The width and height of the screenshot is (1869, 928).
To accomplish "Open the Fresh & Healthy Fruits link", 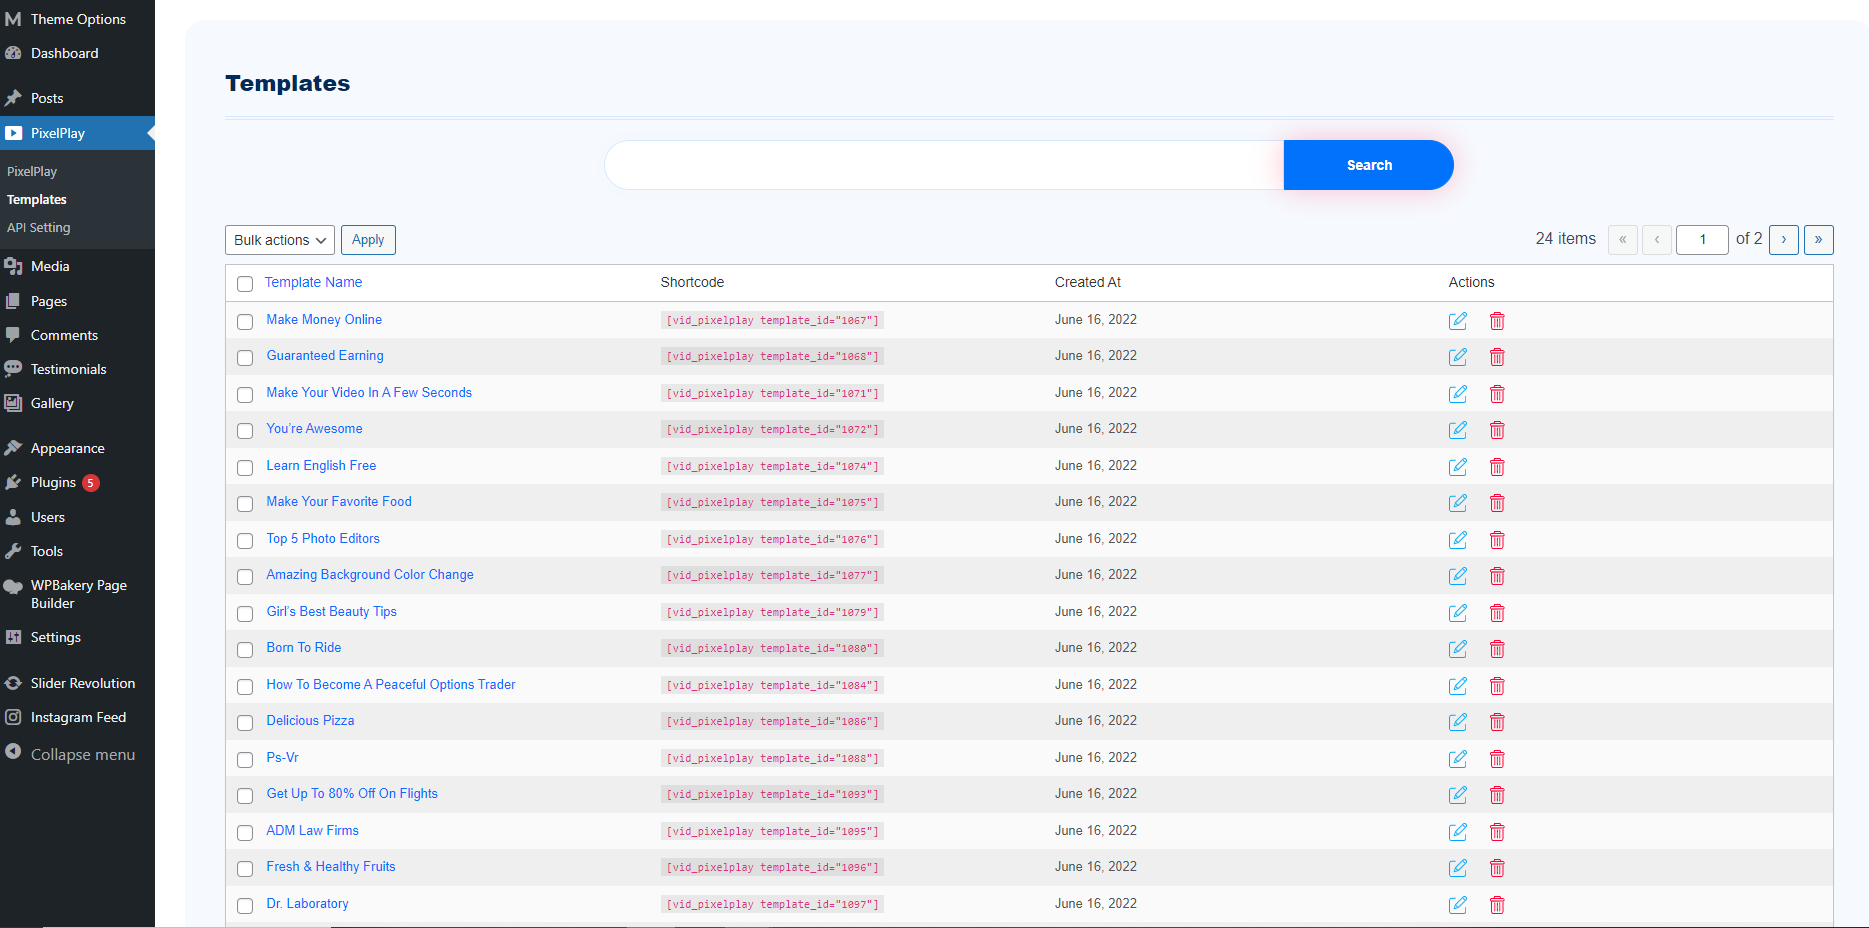I will (331, 867).
